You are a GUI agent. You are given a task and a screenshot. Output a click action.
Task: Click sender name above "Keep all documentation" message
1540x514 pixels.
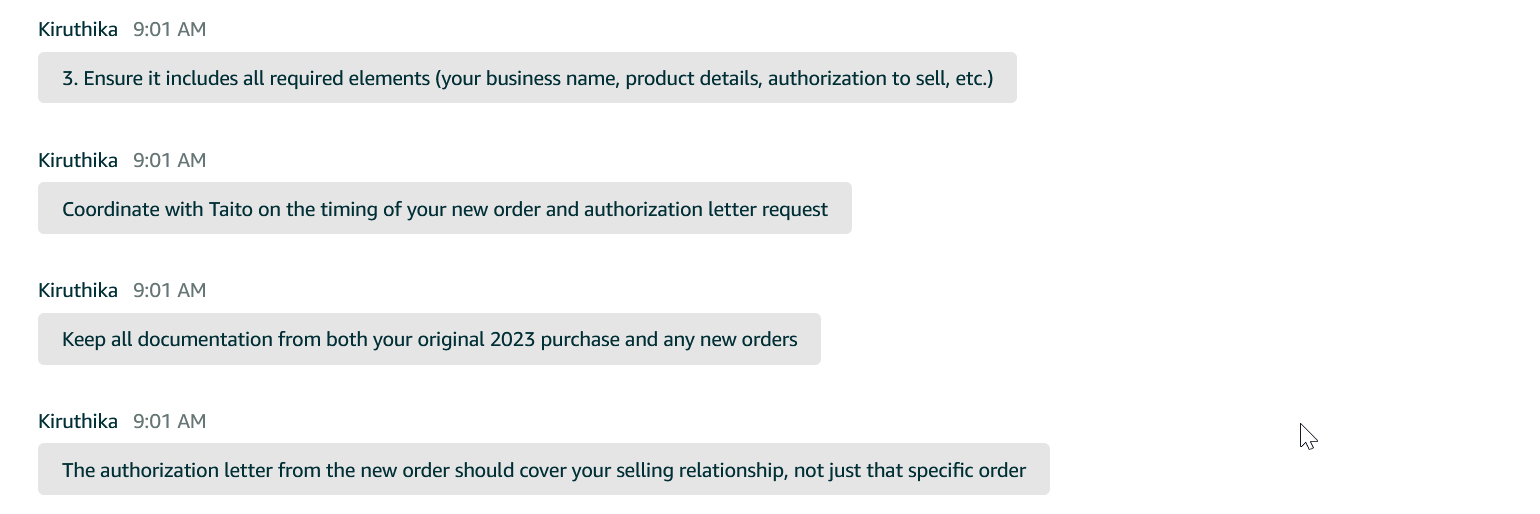click(78, 290)
